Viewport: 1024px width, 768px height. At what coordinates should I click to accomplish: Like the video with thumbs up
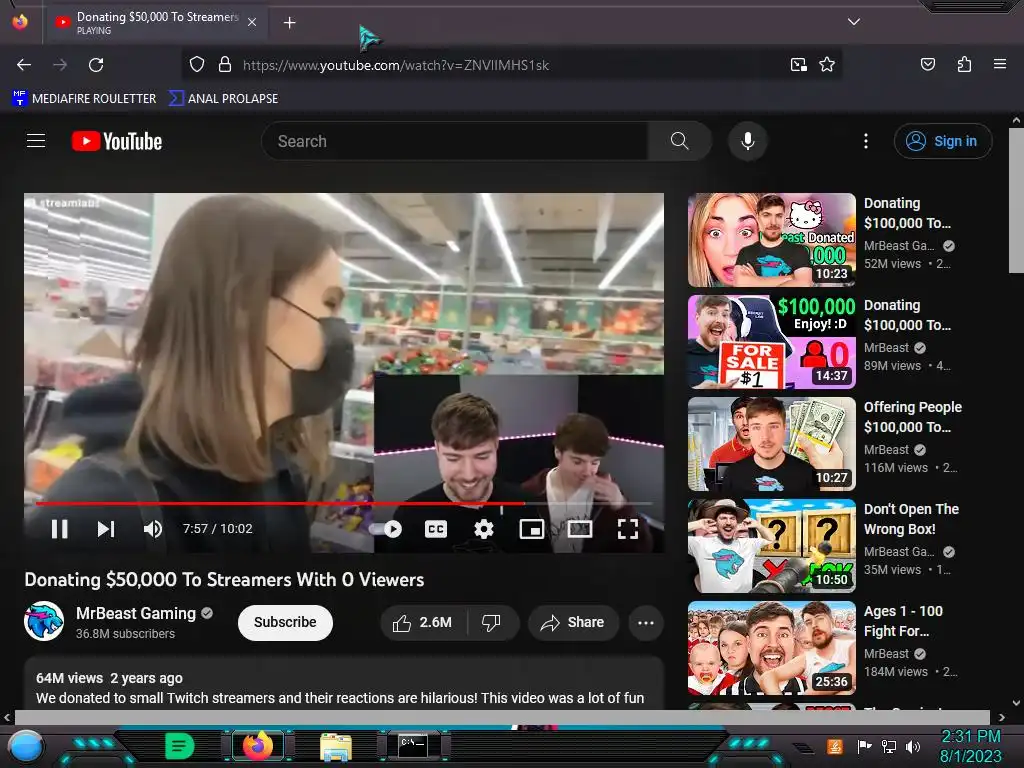coord(423,622)
